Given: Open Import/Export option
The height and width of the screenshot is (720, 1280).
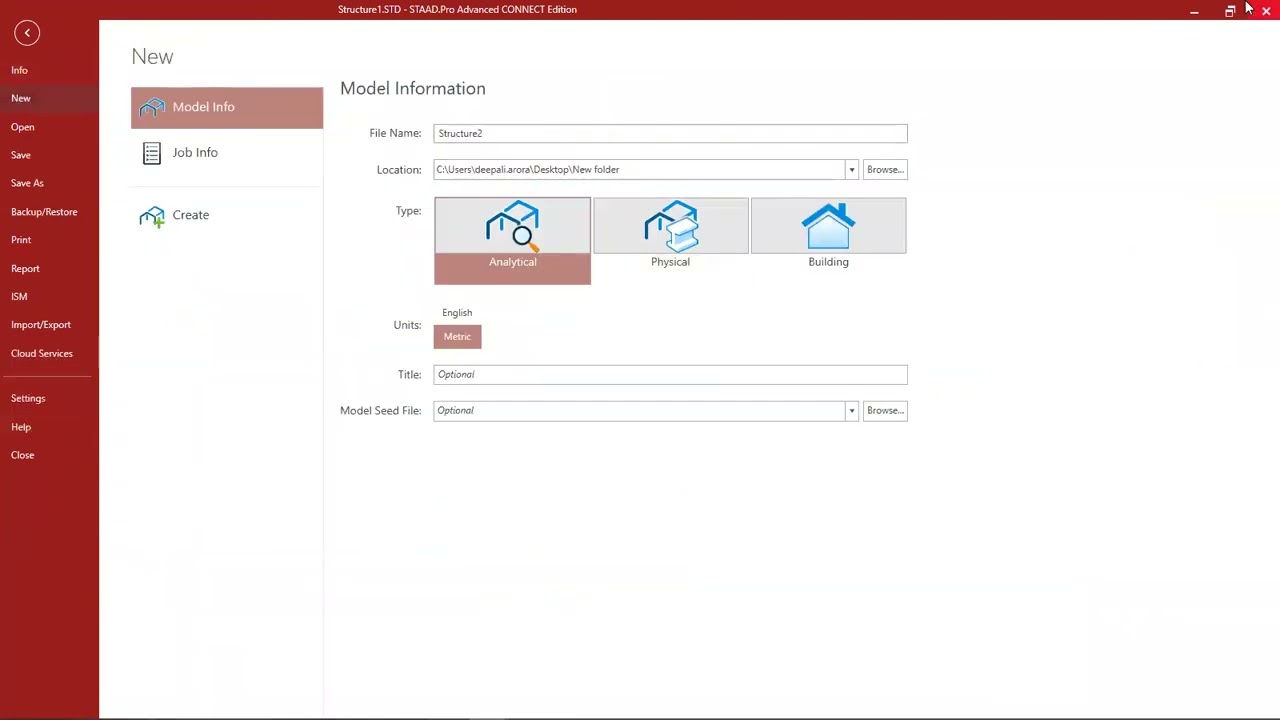Looking at the screenshot, I should pos(41,325).
